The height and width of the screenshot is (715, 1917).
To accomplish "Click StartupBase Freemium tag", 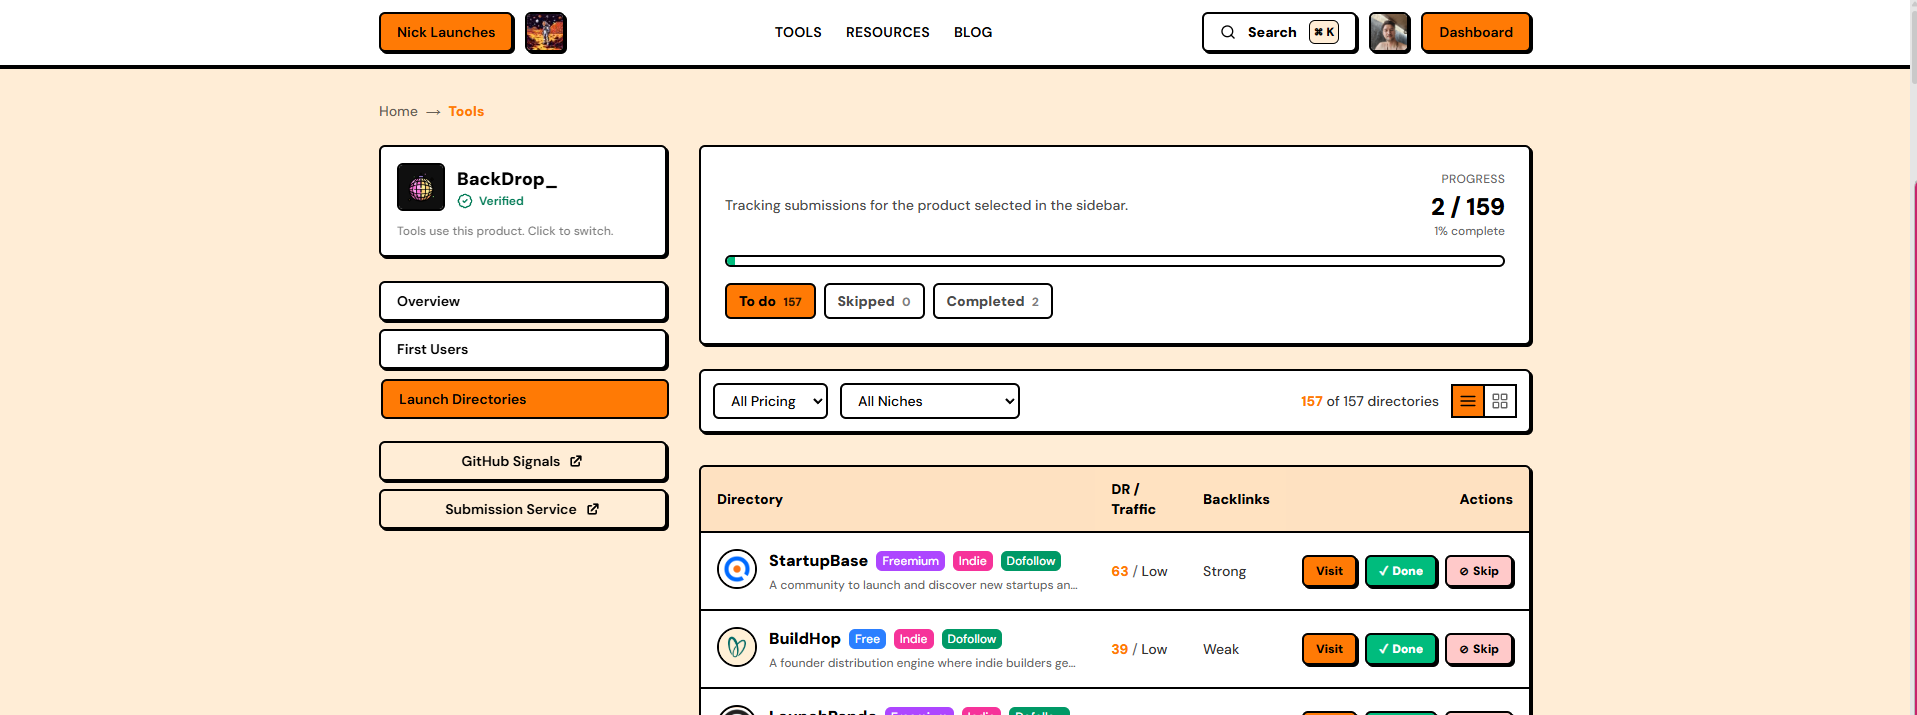I will 910,561.
